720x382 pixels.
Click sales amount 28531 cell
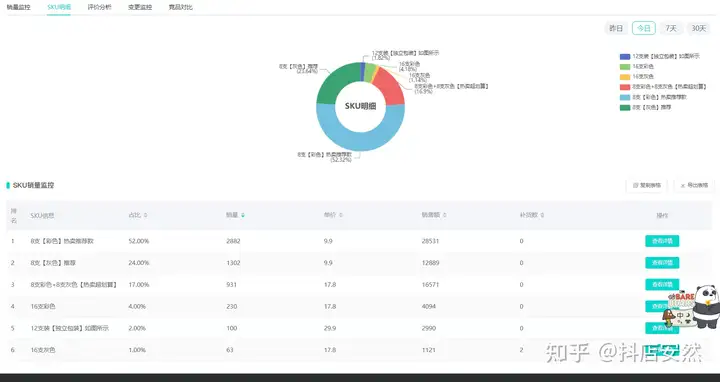430,241
